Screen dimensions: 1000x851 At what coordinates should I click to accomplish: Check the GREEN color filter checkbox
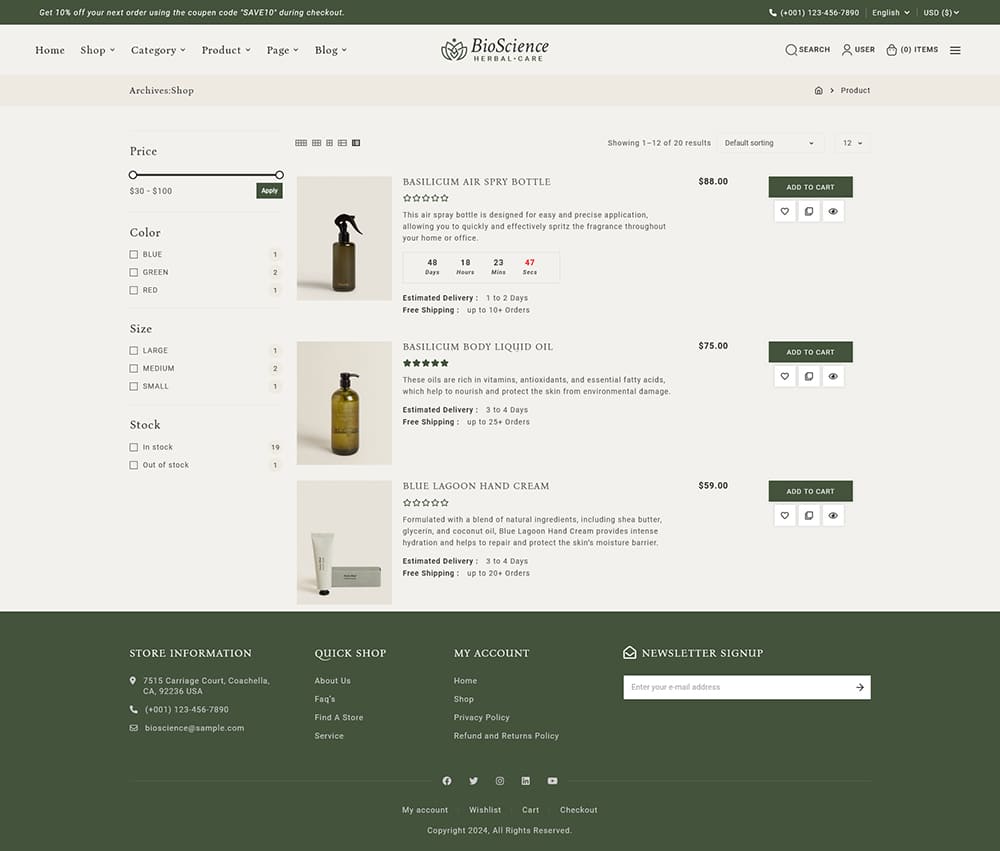point(133,272)
